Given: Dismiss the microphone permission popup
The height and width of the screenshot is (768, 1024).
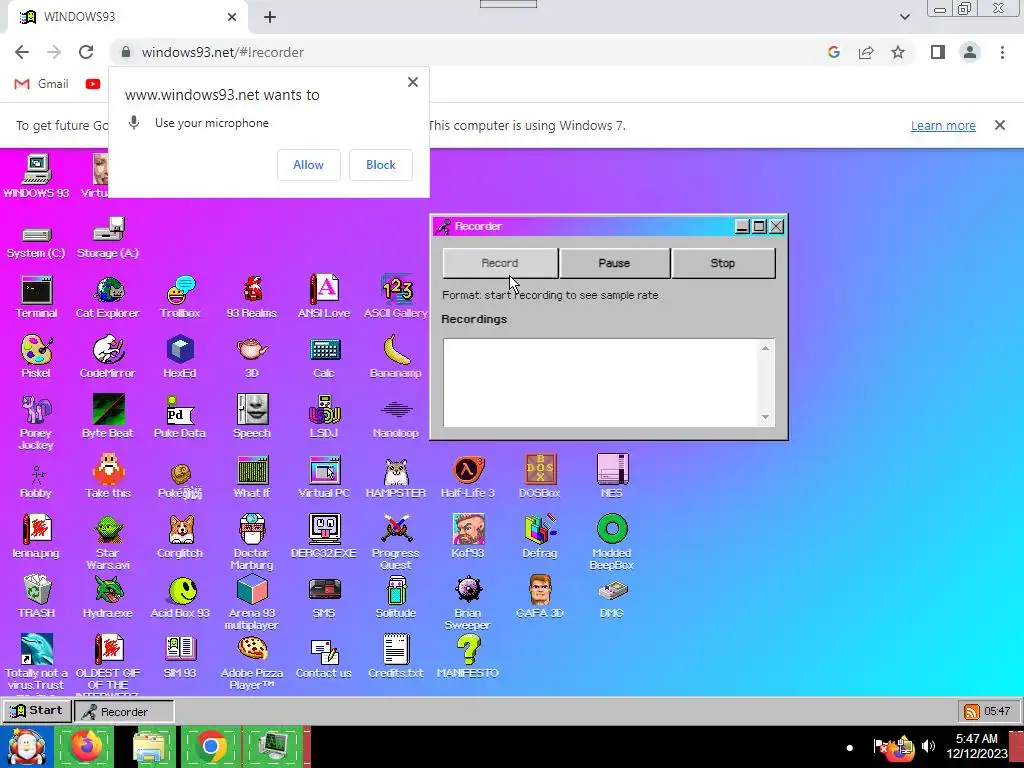Looking at the screenshot, I should 413,82.
